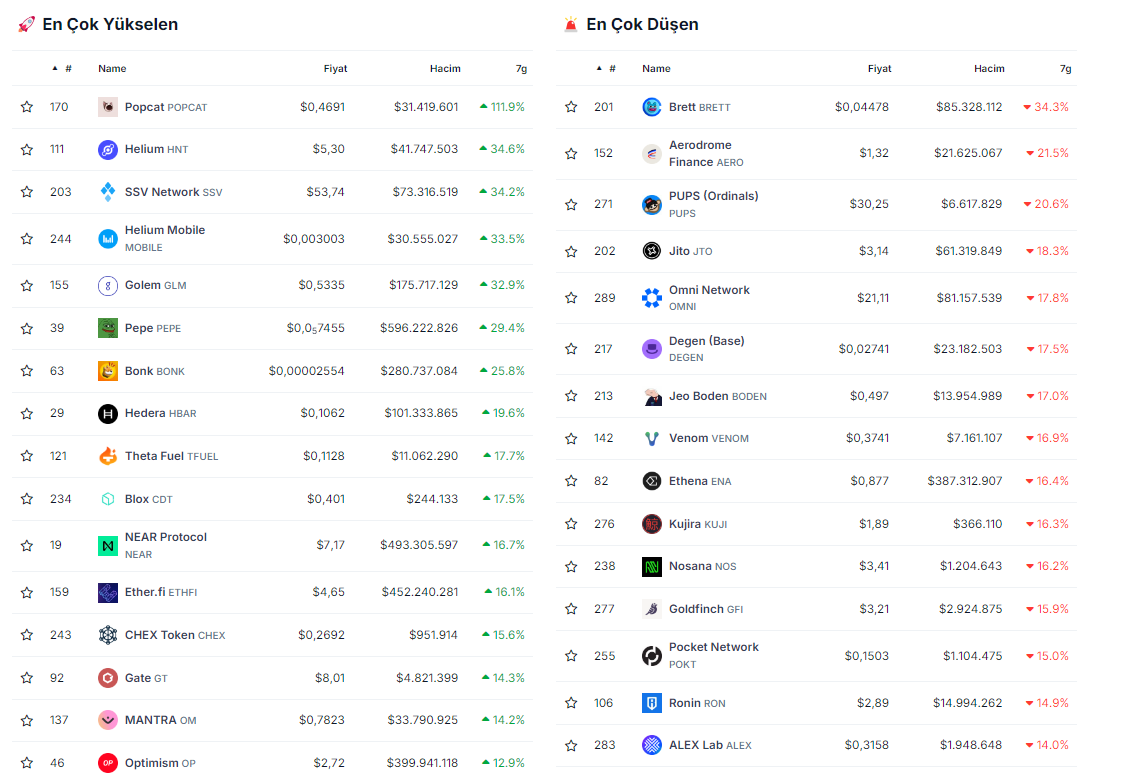Image resolution: width=1133 pixels, height=777 pixels.
Task: Click the Helium HNT coin icon
Action: click(108, 150)
